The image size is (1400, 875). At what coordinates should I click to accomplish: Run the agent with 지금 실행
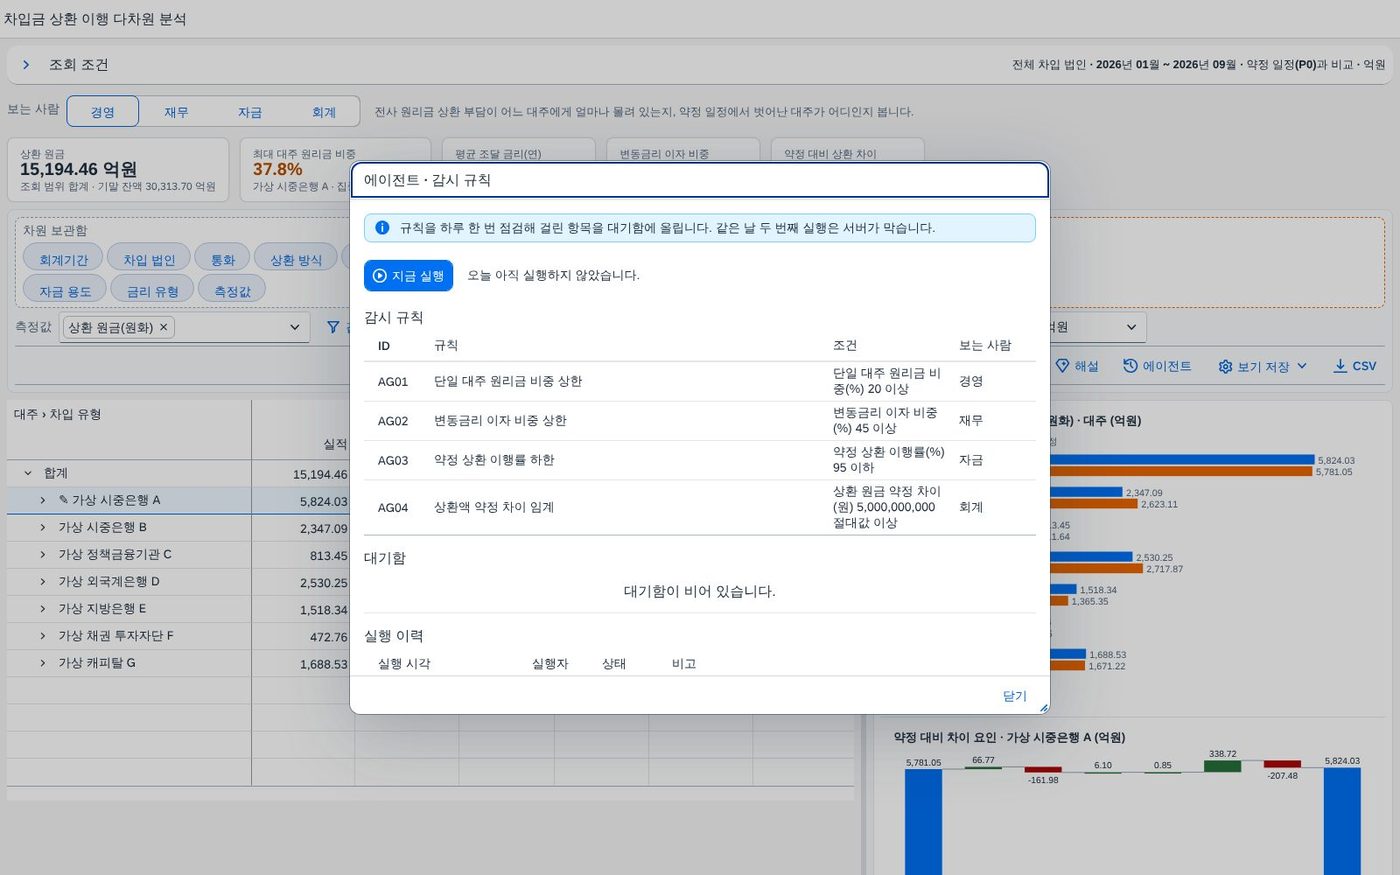tap(408, 276)
